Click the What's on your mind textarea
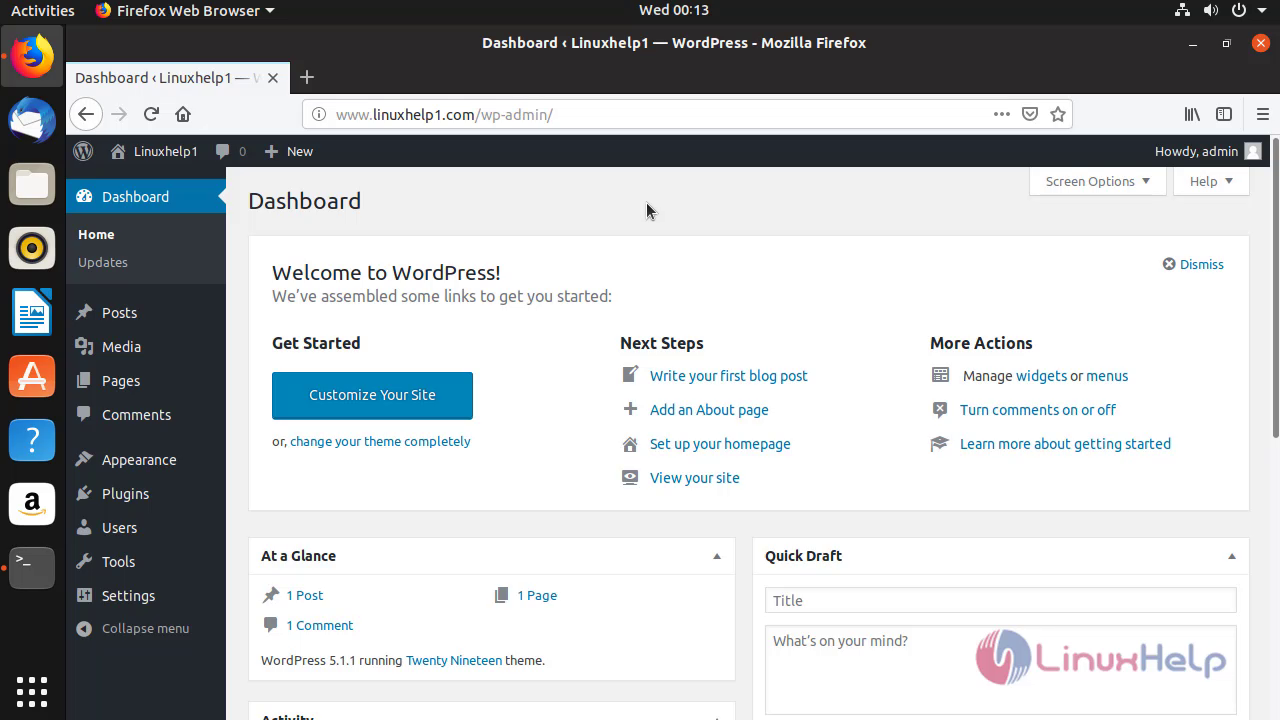The image size is (1280, 720). coord(1001,670)
